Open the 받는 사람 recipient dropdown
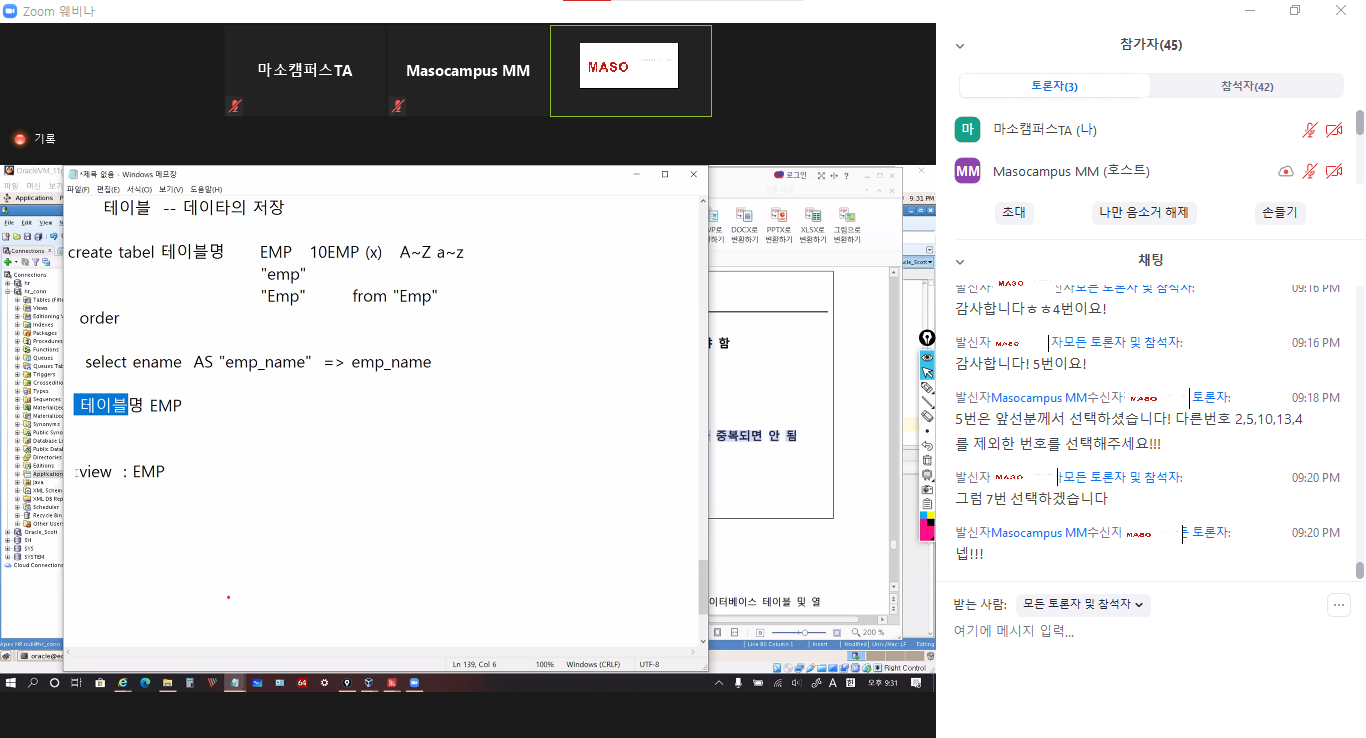This screenshot has width=1366, height=738. (1082, 604)
